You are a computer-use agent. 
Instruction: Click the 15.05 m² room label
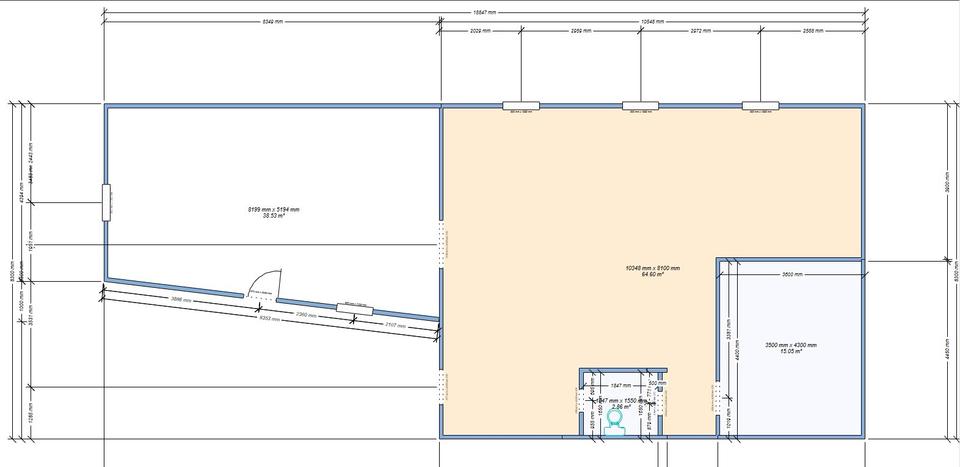pyautogui.click(x=790, y=348)
